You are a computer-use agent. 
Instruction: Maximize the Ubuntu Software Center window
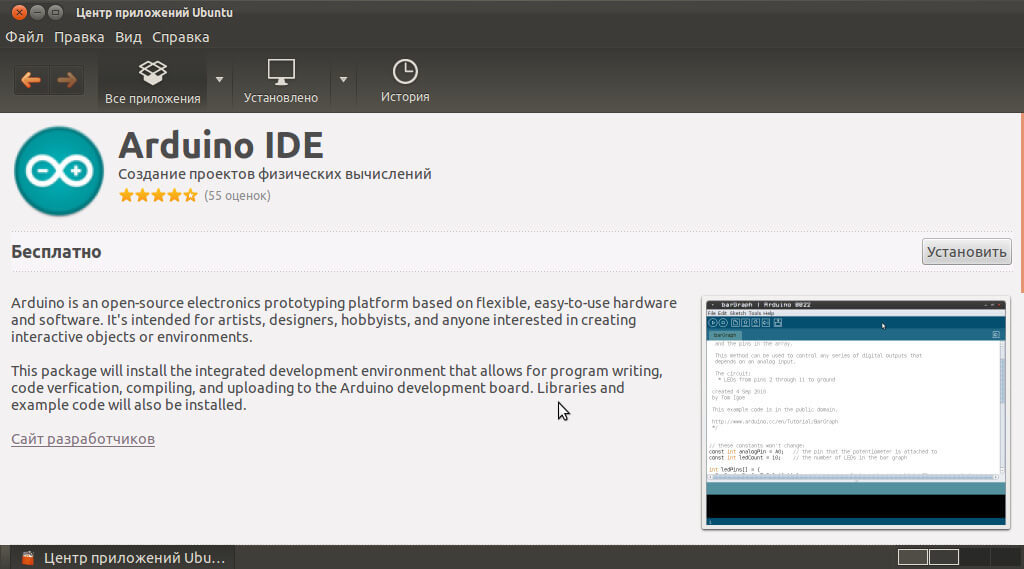pos(56,12)
